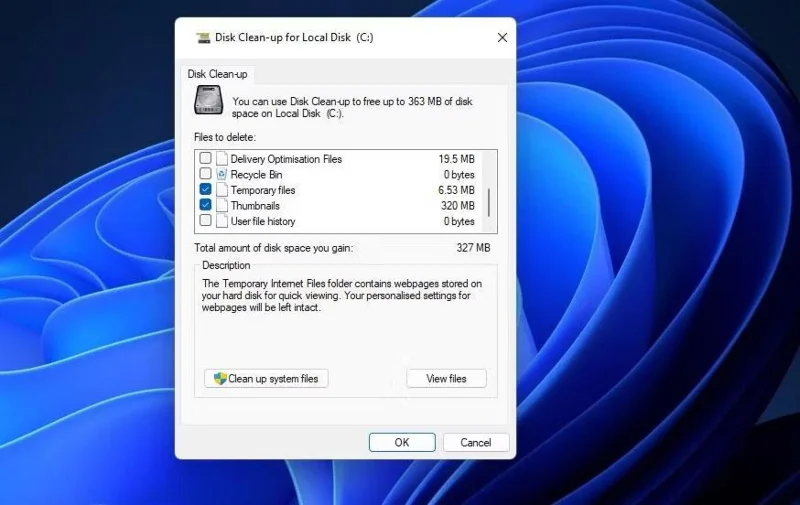Click the 327 MB total gain value
Screen dimensions: 800x505
point(473,248)
